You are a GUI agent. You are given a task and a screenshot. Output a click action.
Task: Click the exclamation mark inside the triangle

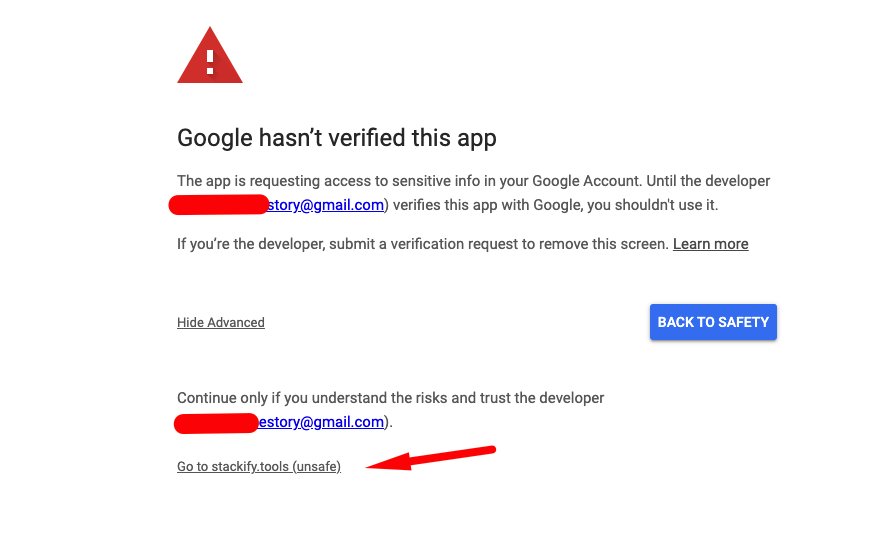210,62
